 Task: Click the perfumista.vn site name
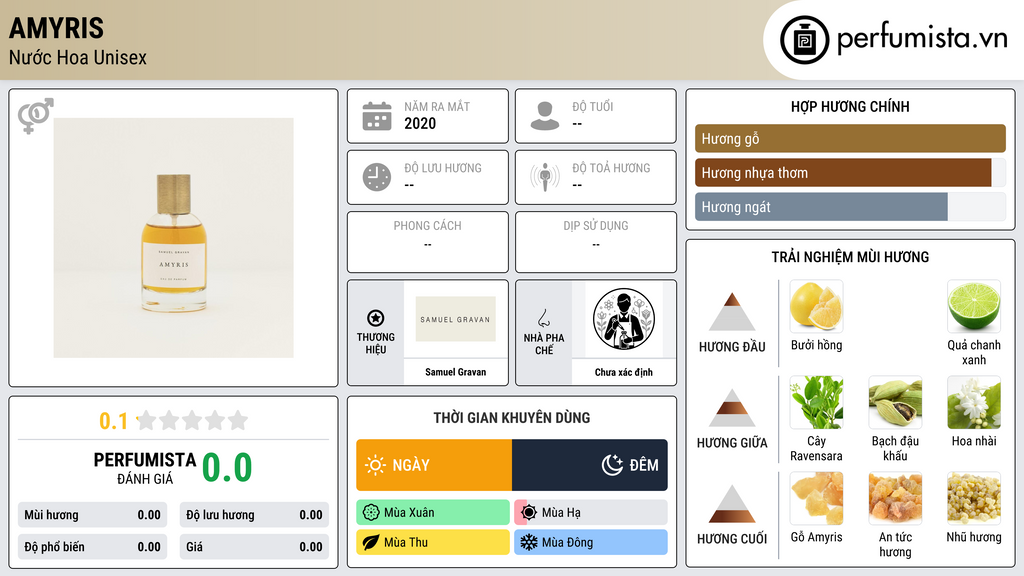(x=922, y=39)
